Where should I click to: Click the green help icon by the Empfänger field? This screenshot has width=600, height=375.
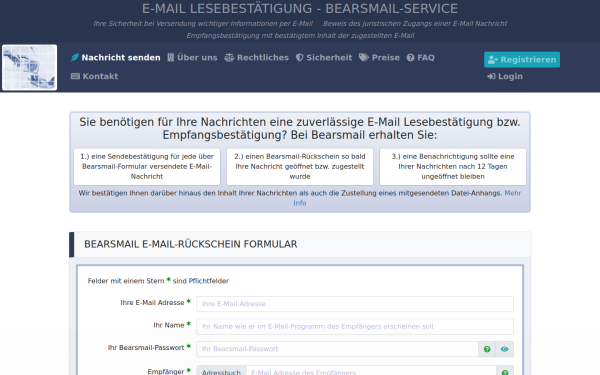tap(505, 372)
